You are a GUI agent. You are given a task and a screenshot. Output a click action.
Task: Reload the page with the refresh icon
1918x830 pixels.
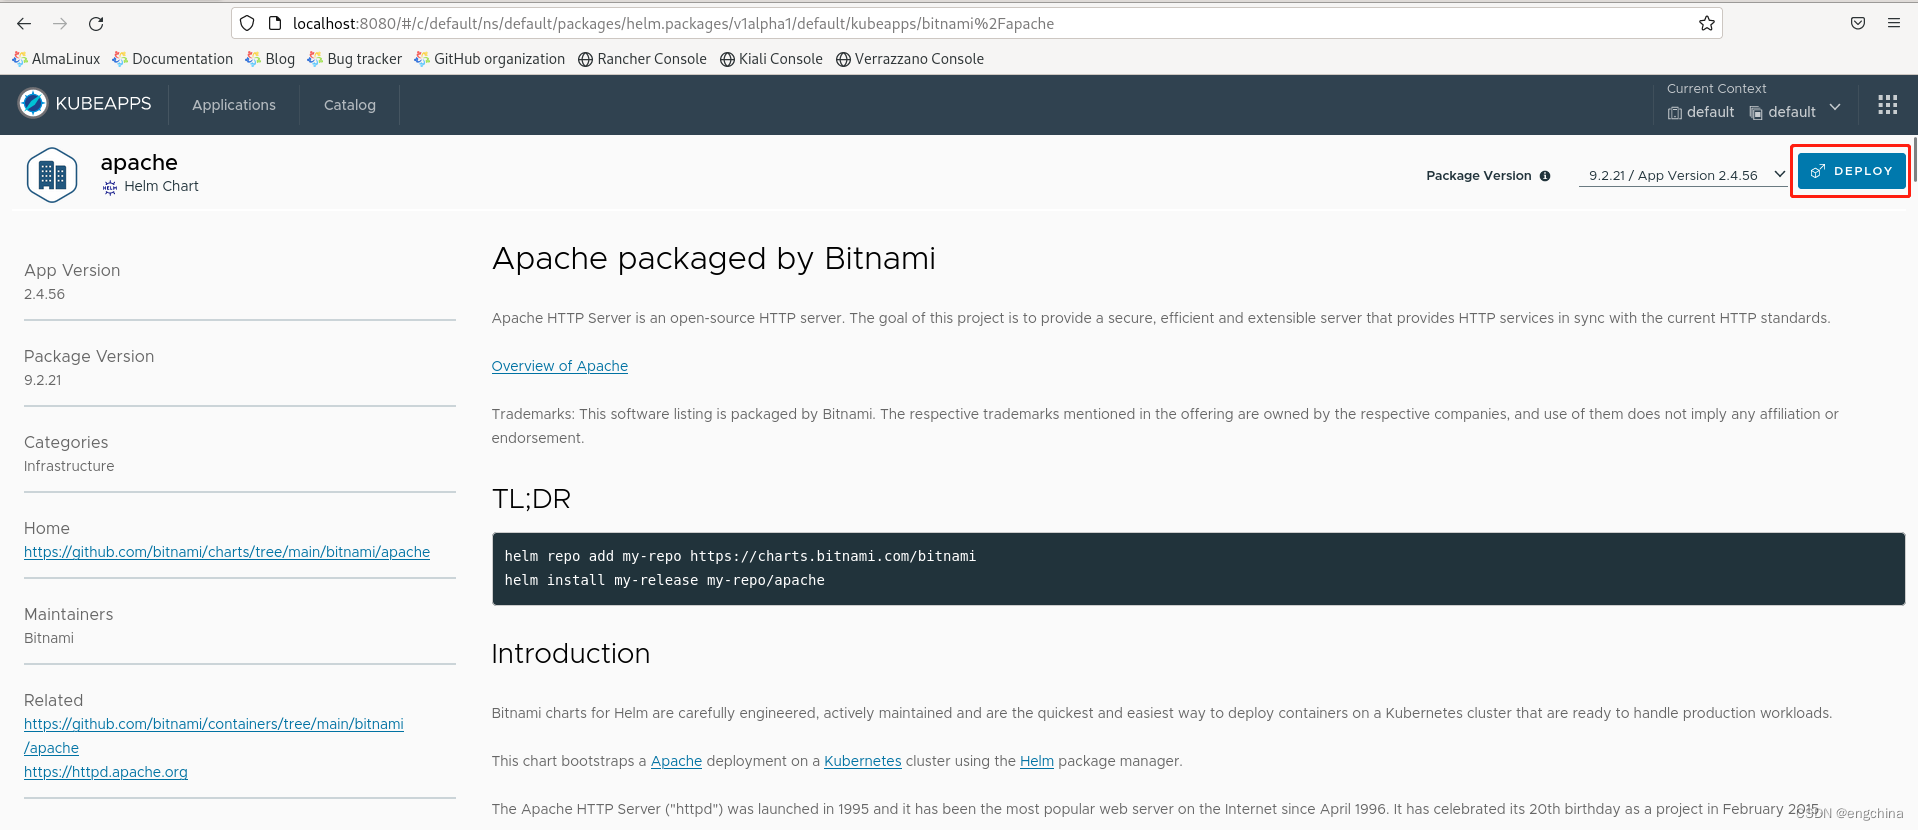[x=96, y=23]
